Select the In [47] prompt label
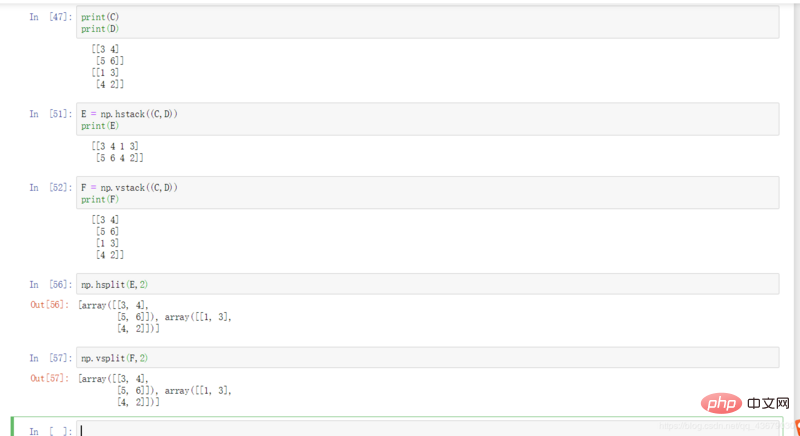Image resolution: width=800 pixels, height=436 pixels. 51,17
